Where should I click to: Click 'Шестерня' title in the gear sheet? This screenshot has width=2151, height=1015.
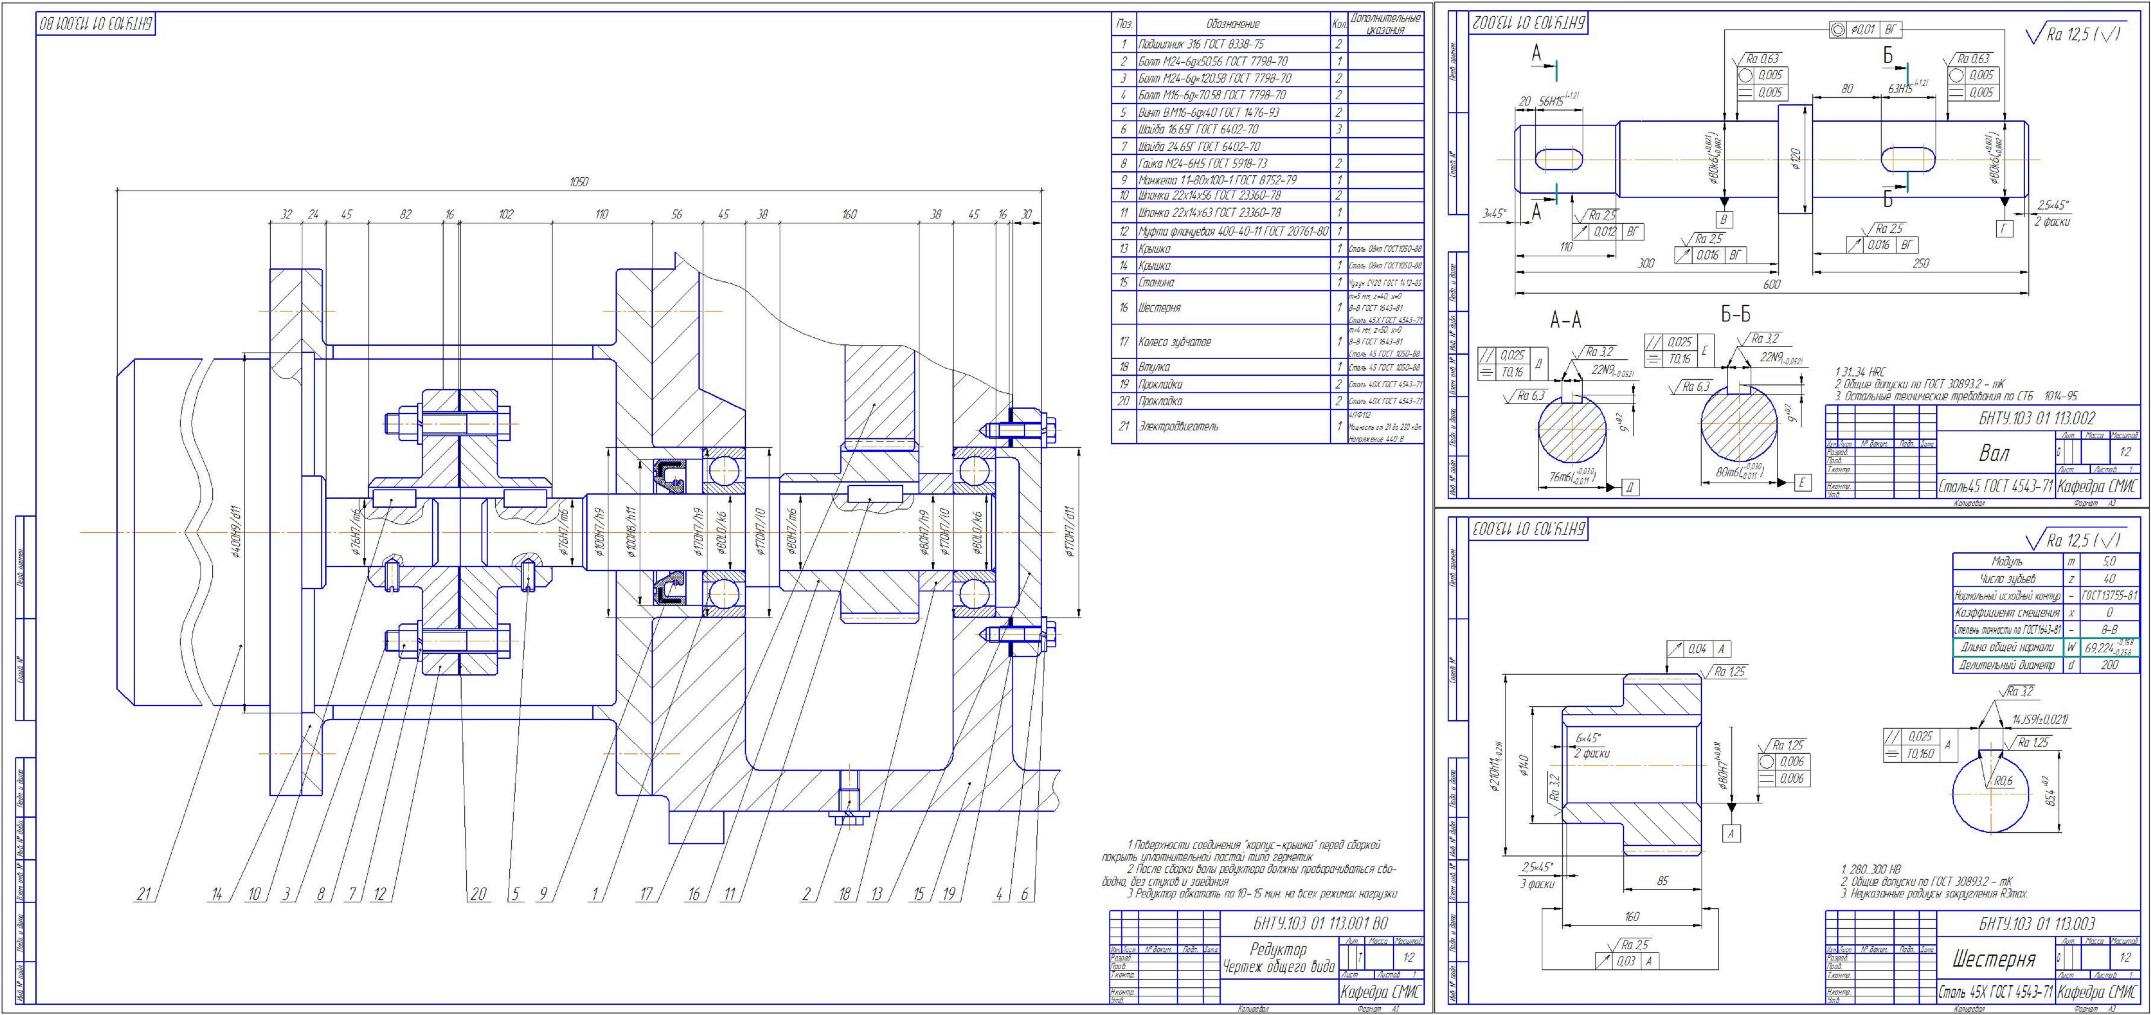point(1993,959)
